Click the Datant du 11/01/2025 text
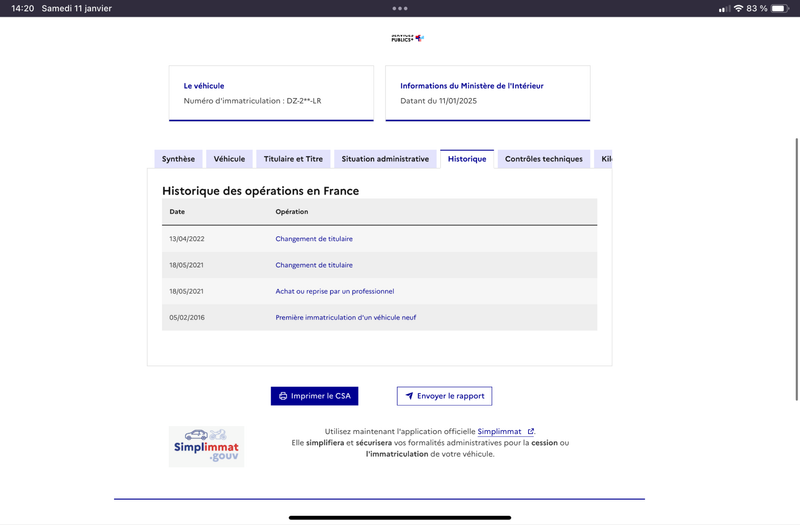The width and height of the screenshot is (800, 525). tap(439, 101)
